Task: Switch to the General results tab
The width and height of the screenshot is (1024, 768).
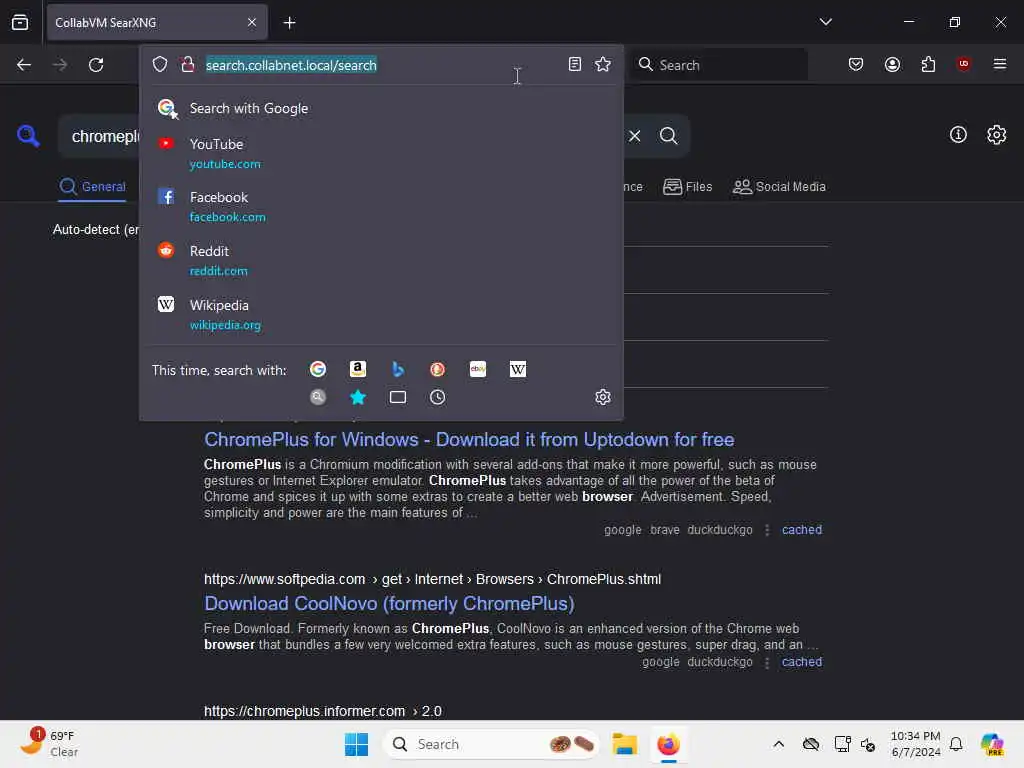Action: point(92,187)
